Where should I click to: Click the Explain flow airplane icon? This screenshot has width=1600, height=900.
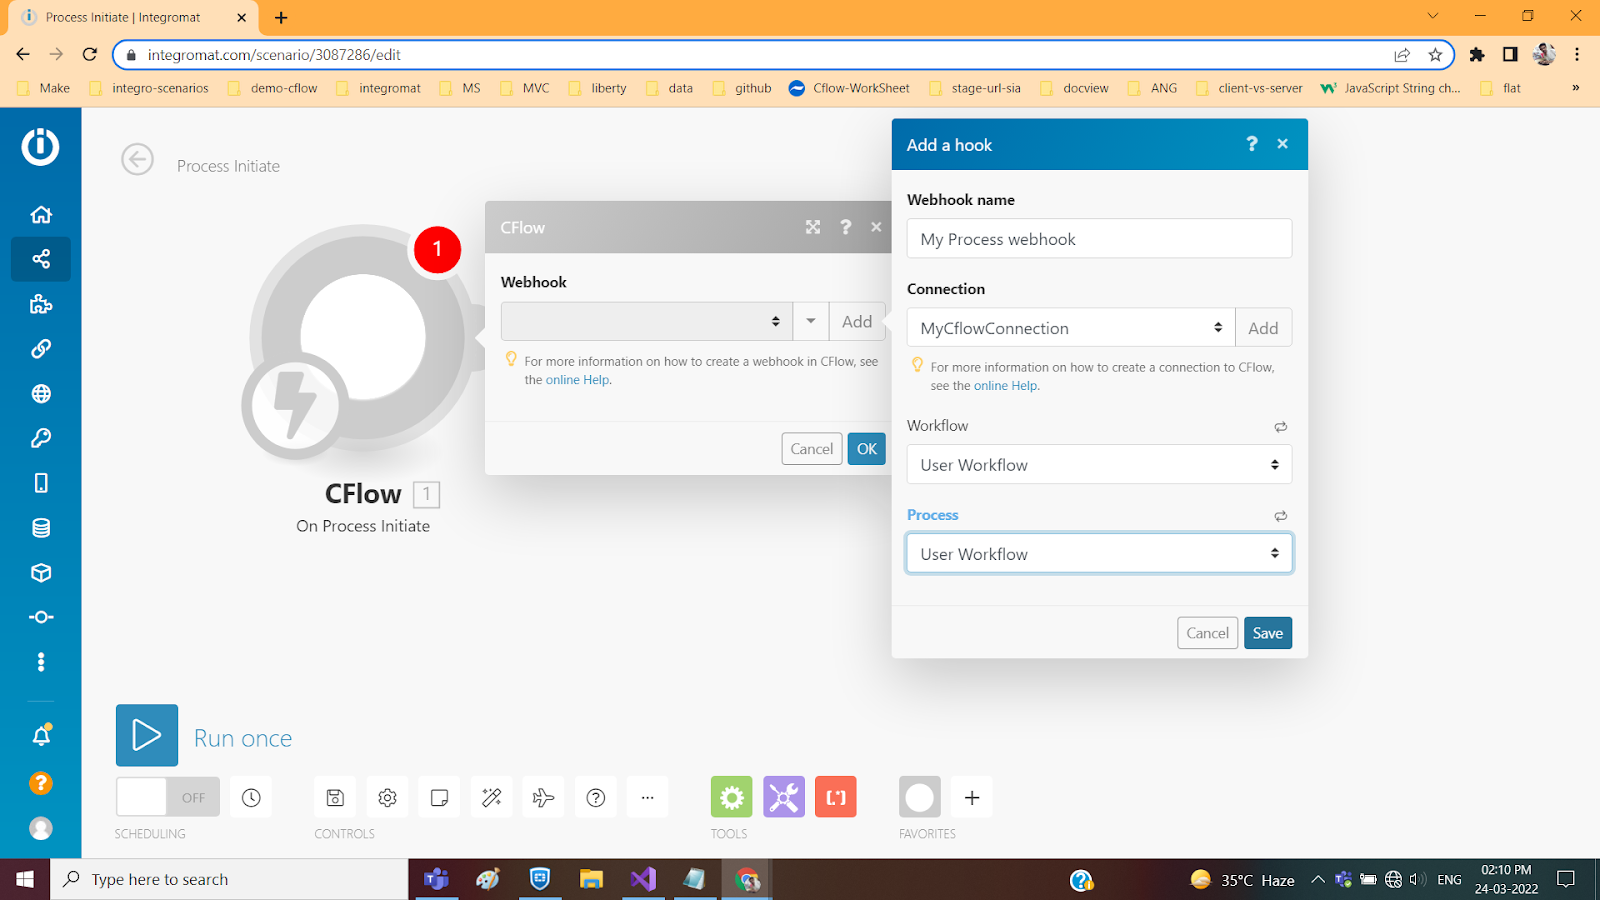point(543,797)
